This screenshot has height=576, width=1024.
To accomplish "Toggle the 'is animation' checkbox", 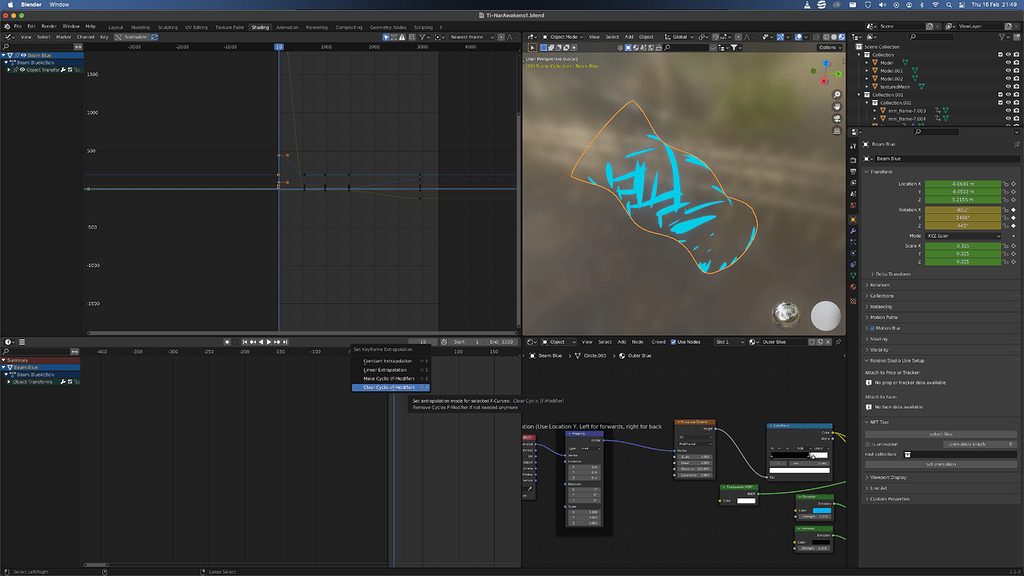I will click(x=868, y=444).
